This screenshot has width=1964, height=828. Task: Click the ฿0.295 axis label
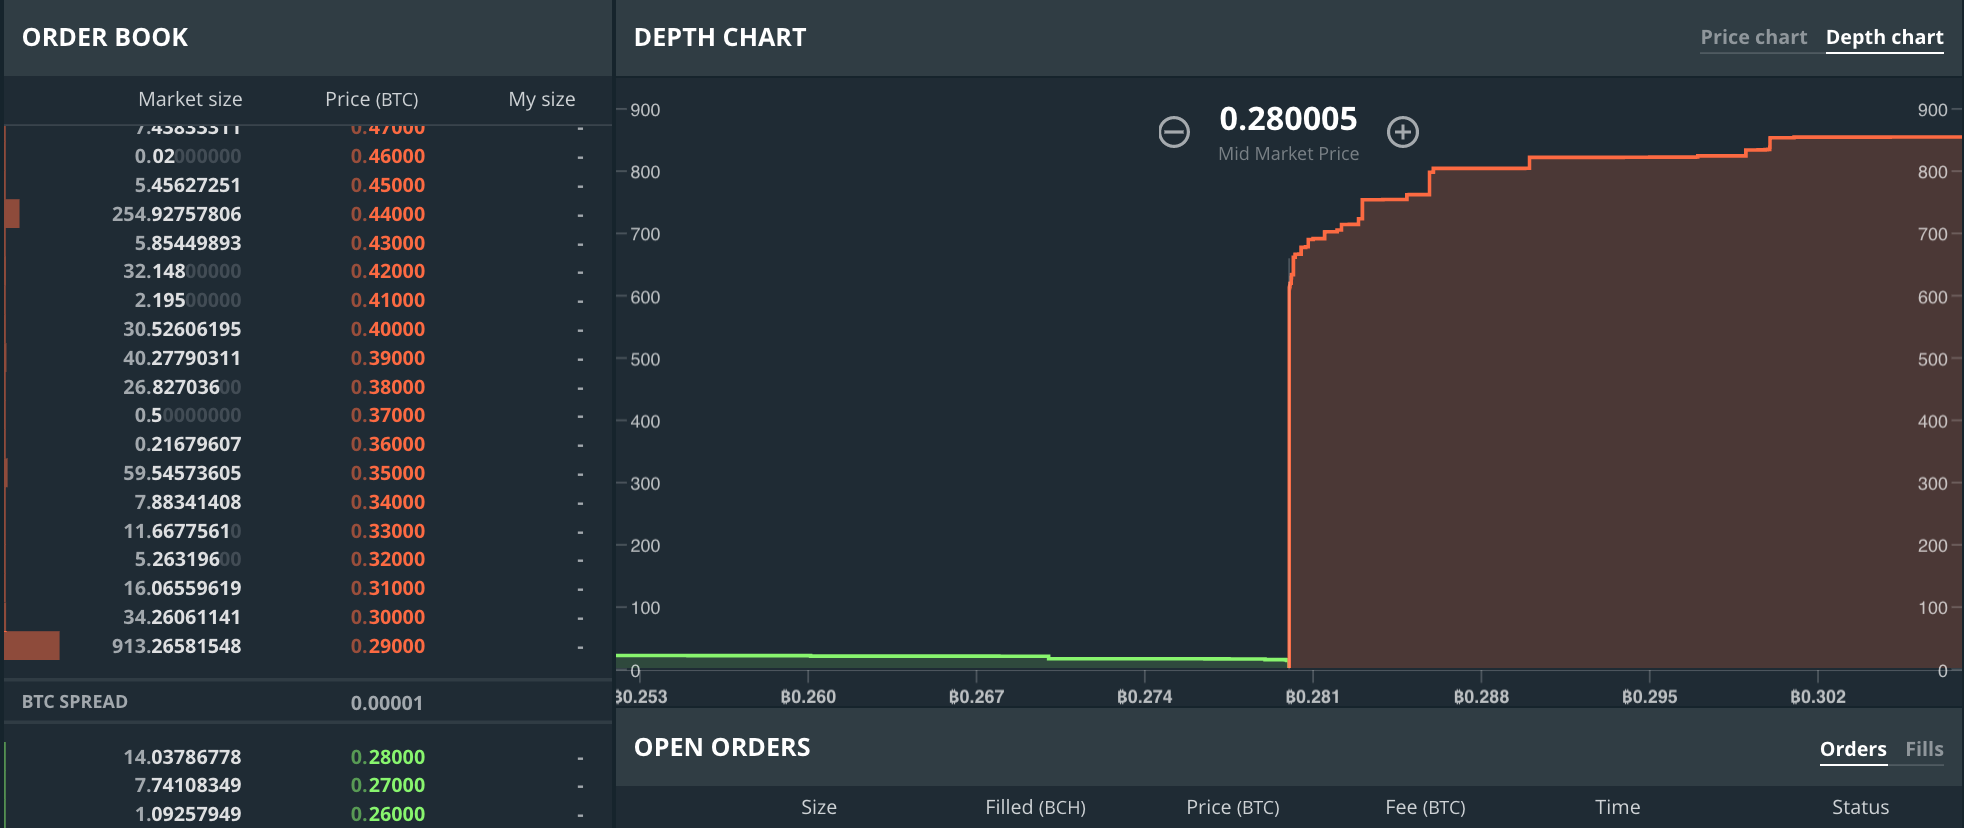[x=1649, y=696]
